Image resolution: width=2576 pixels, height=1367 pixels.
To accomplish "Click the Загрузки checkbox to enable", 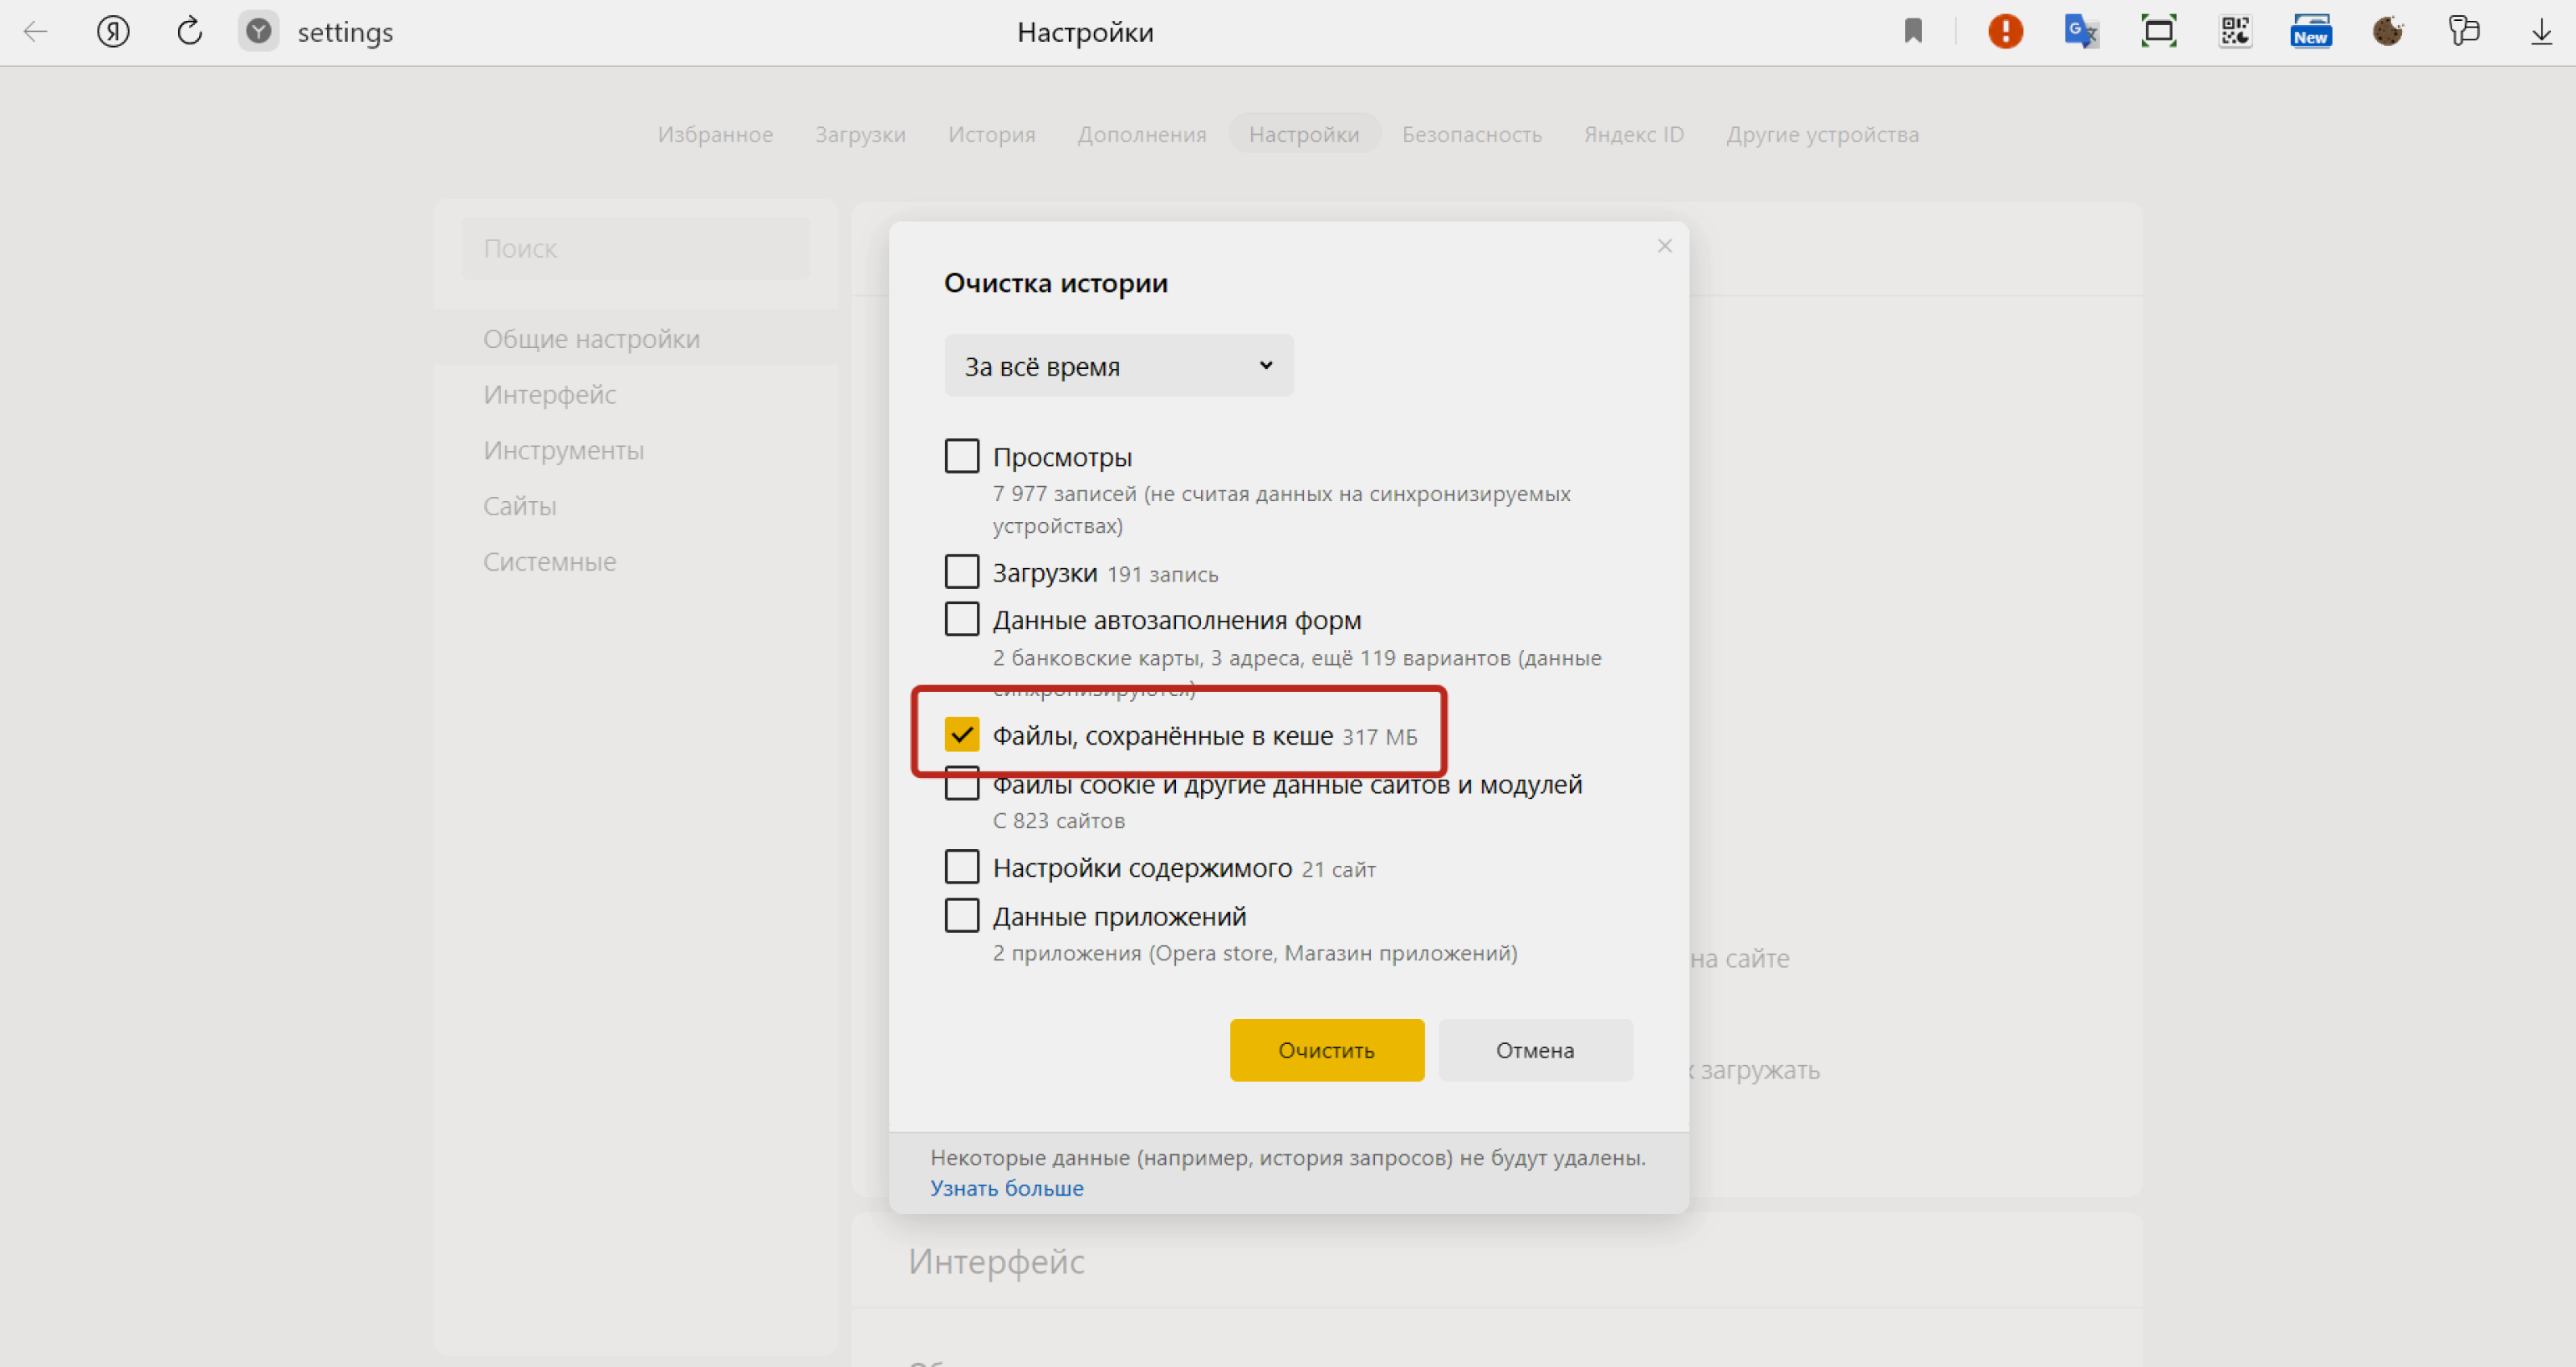I will [959, 571].
